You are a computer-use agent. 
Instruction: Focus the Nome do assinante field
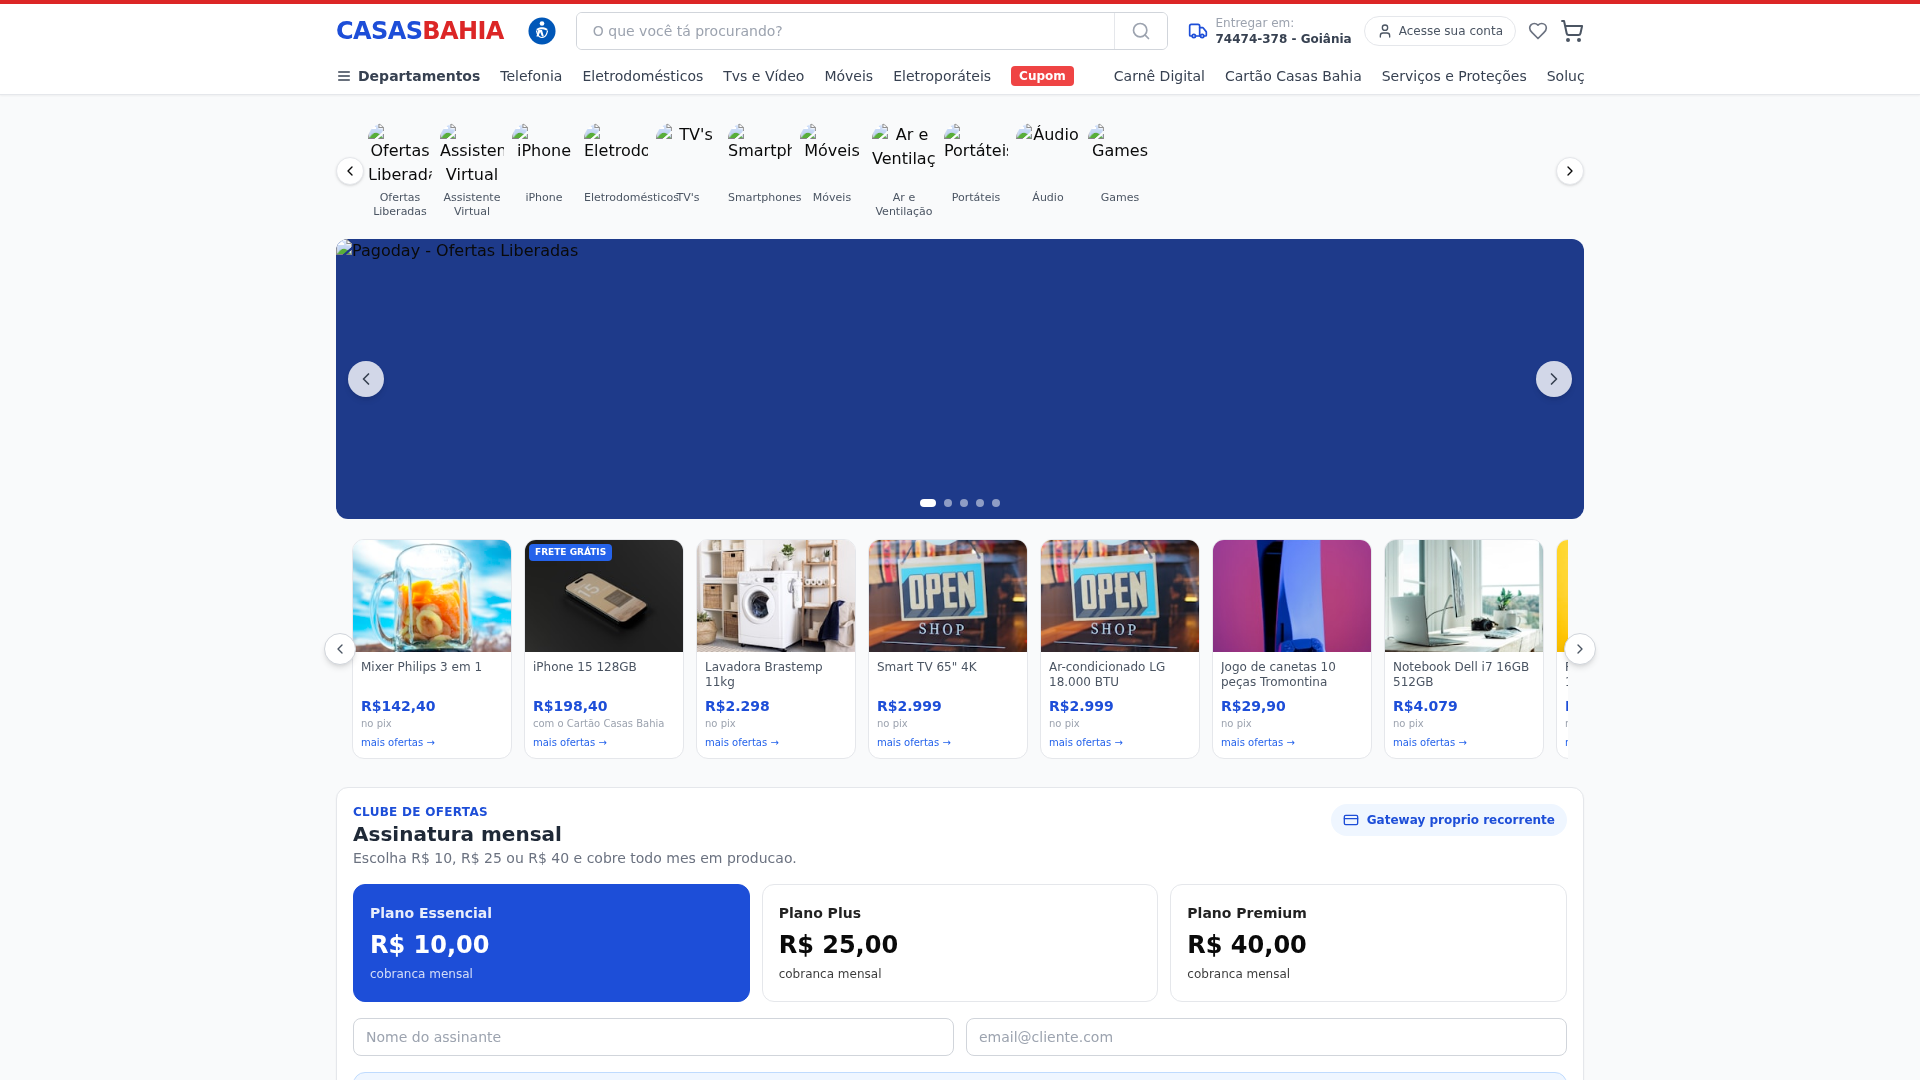[653, 1037]
